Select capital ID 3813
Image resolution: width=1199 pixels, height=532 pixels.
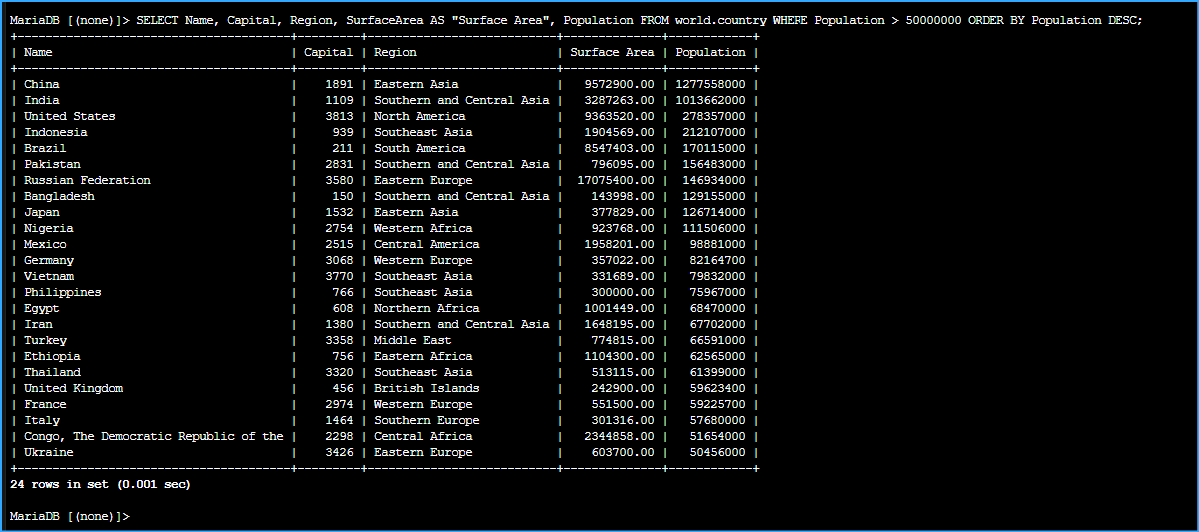[x=340, y=116]
